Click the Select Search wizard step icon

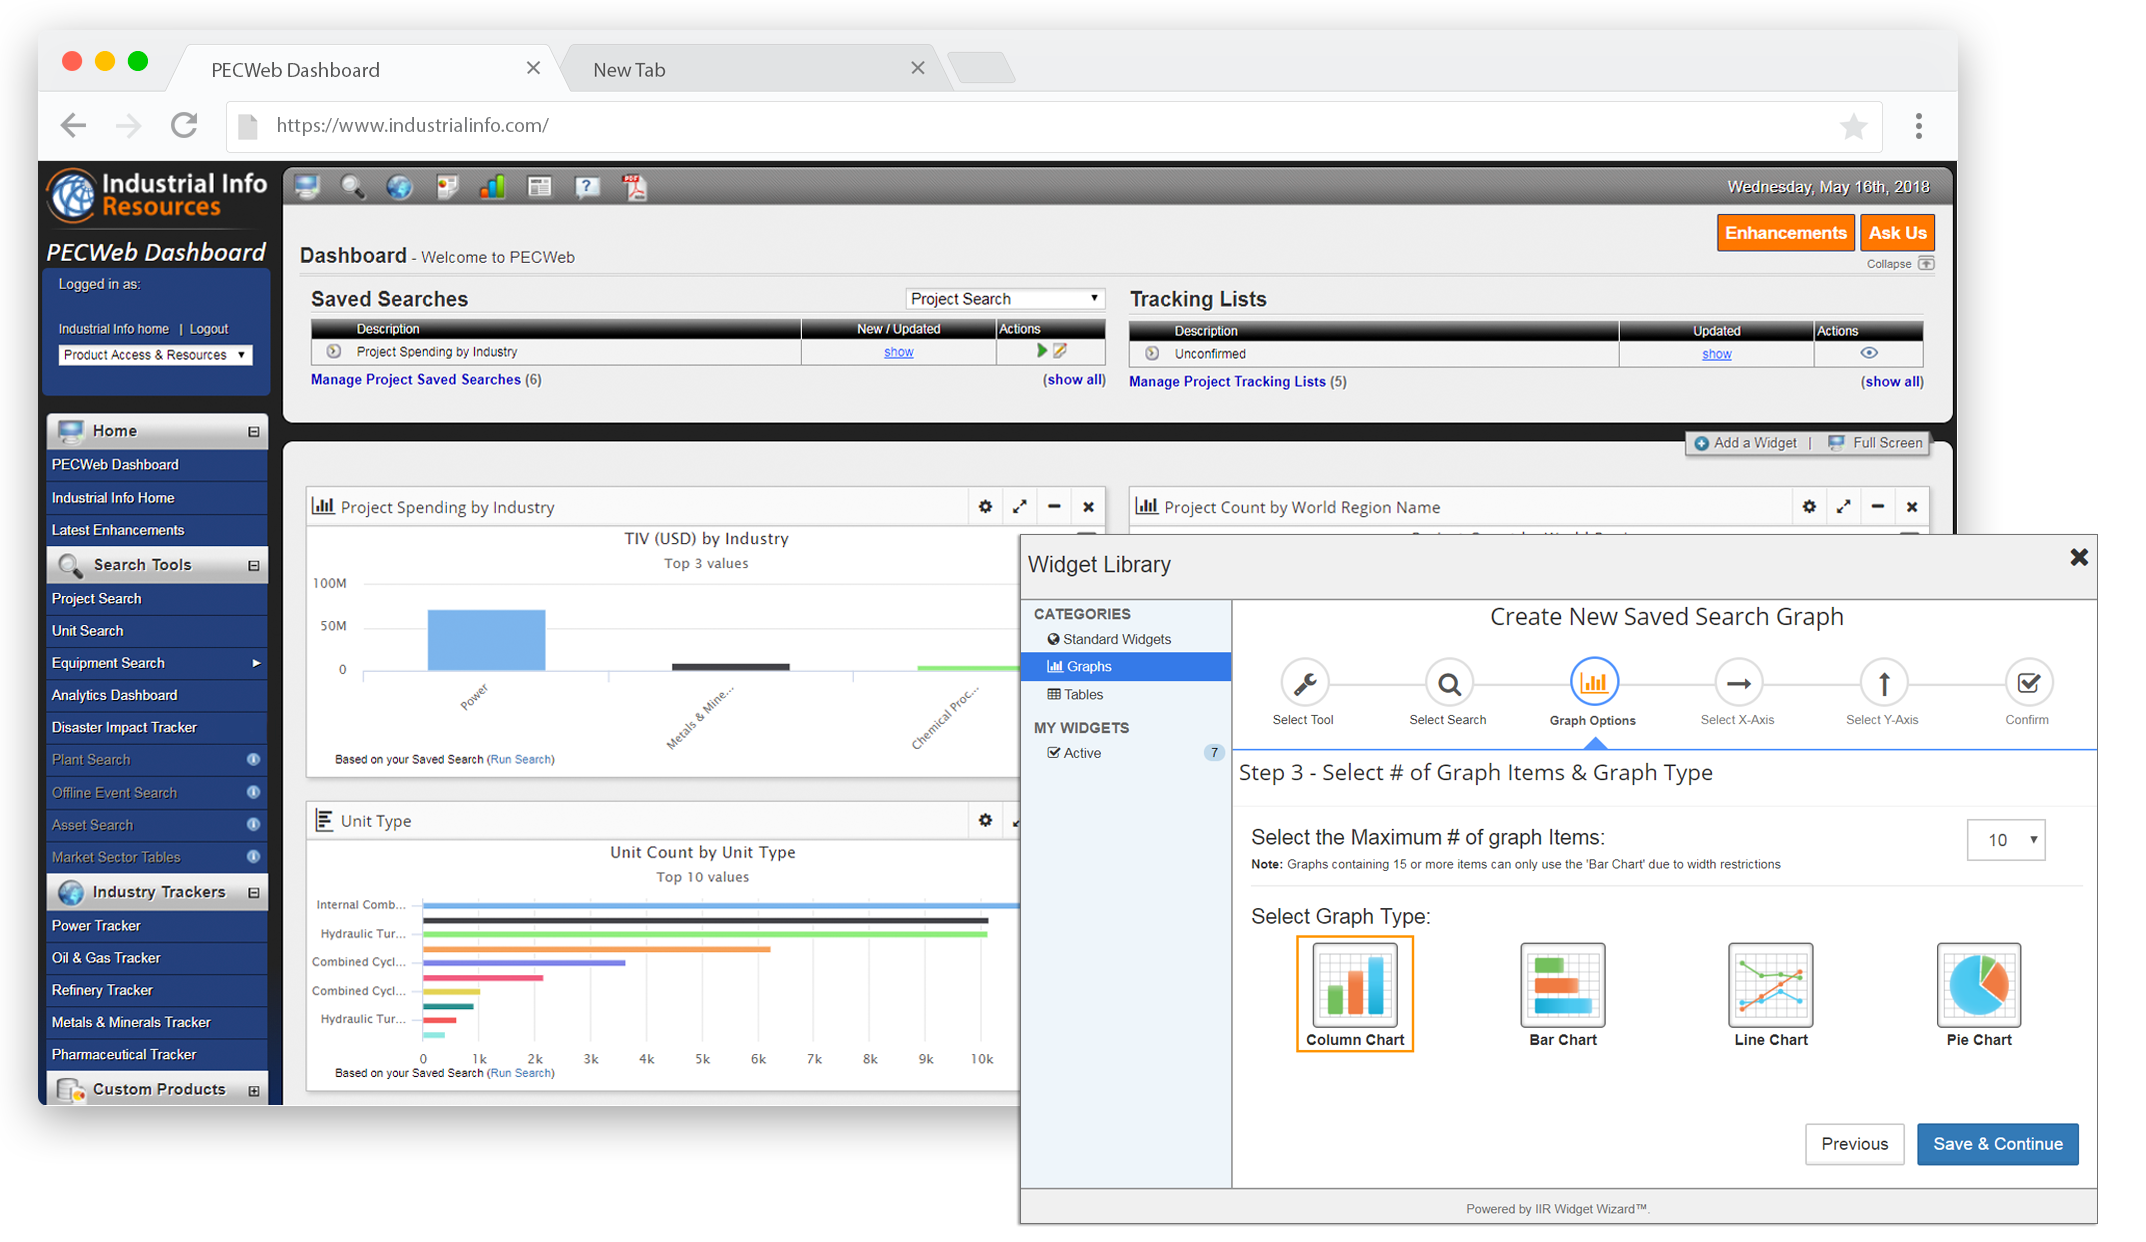1448,684
